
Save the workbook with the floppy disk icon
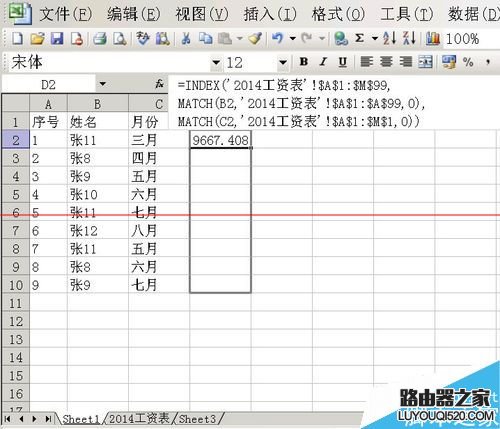coord(57,39)
